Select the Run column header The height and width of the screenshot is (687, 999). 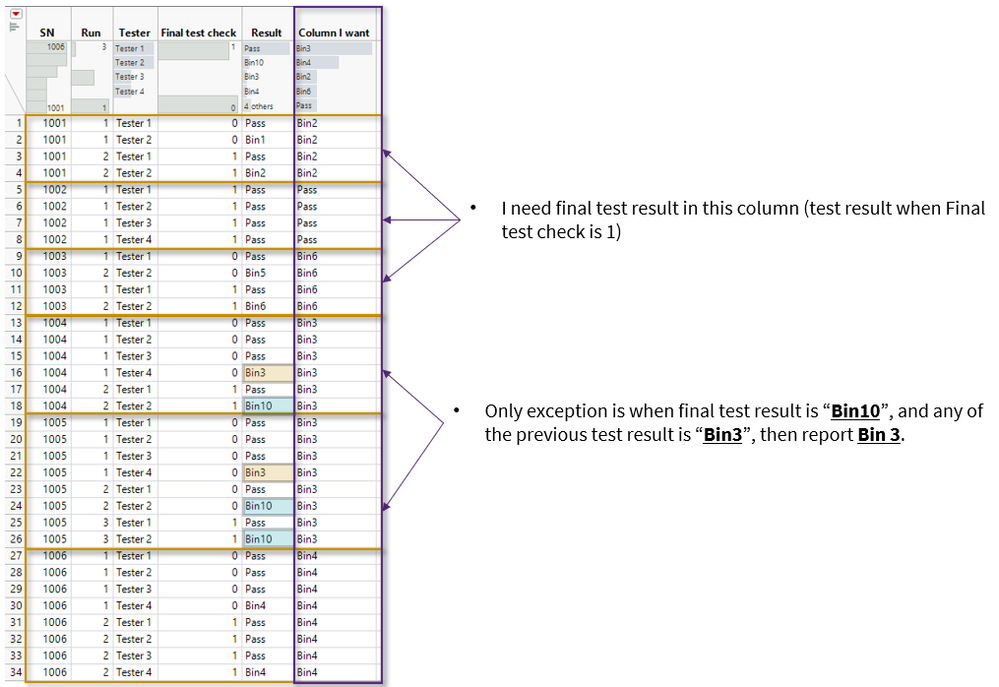[91, 32]
